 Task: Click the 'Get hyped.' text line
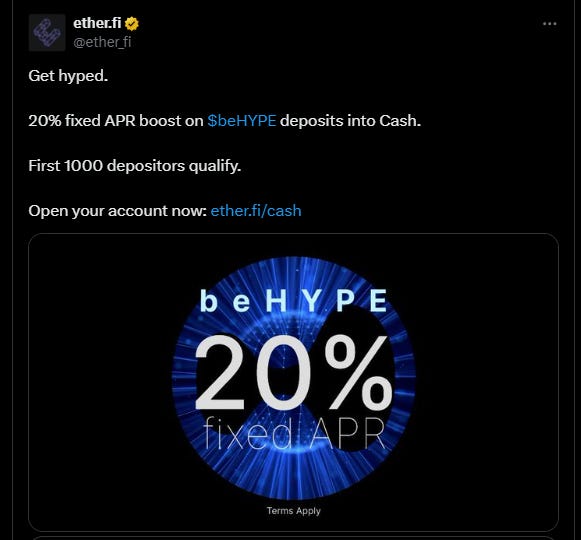(68, 76)
